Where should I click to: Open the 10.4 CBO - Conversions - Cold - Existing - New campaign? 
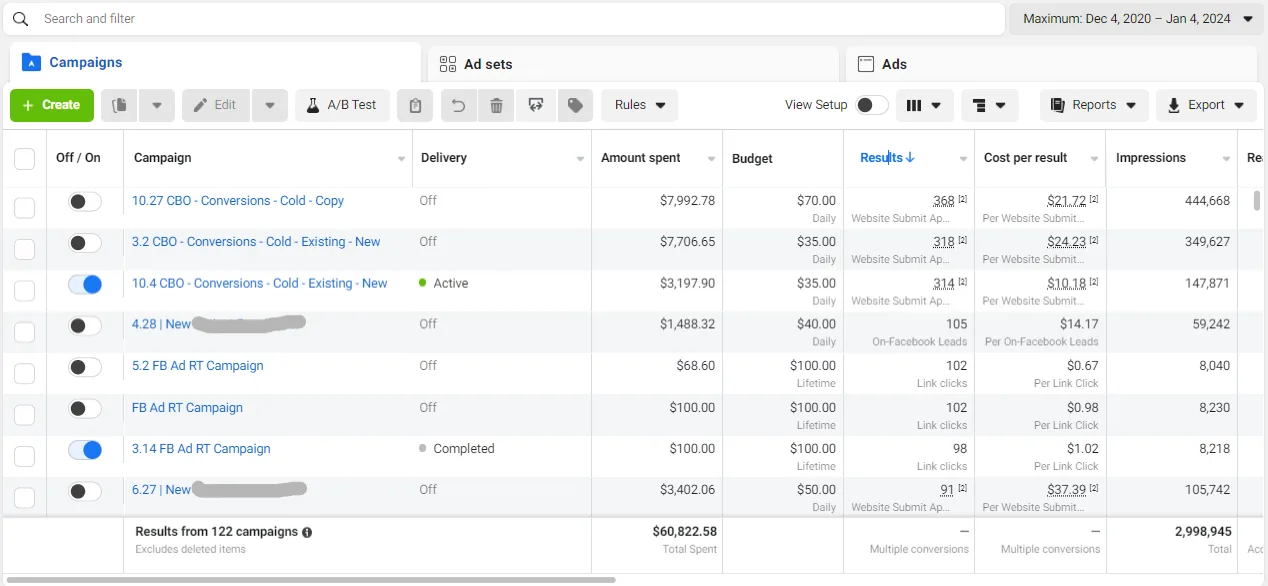pyautogui.click(x=260, y=284)
